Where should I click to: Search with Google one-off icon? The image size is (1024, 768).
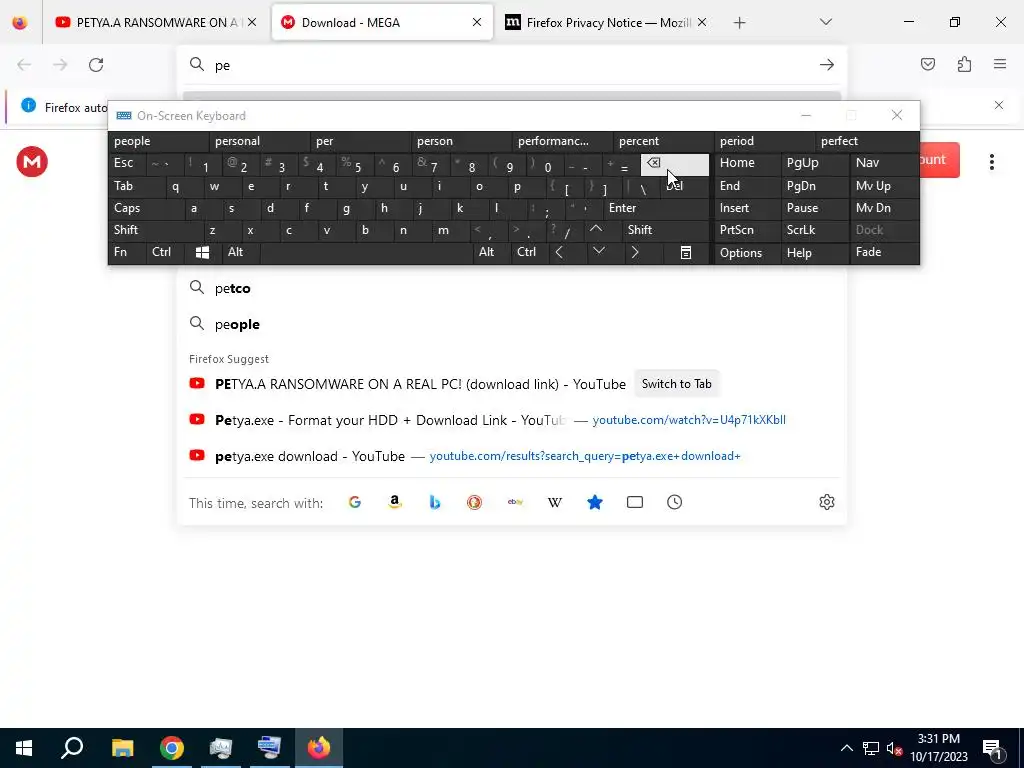tap(355, 502)
